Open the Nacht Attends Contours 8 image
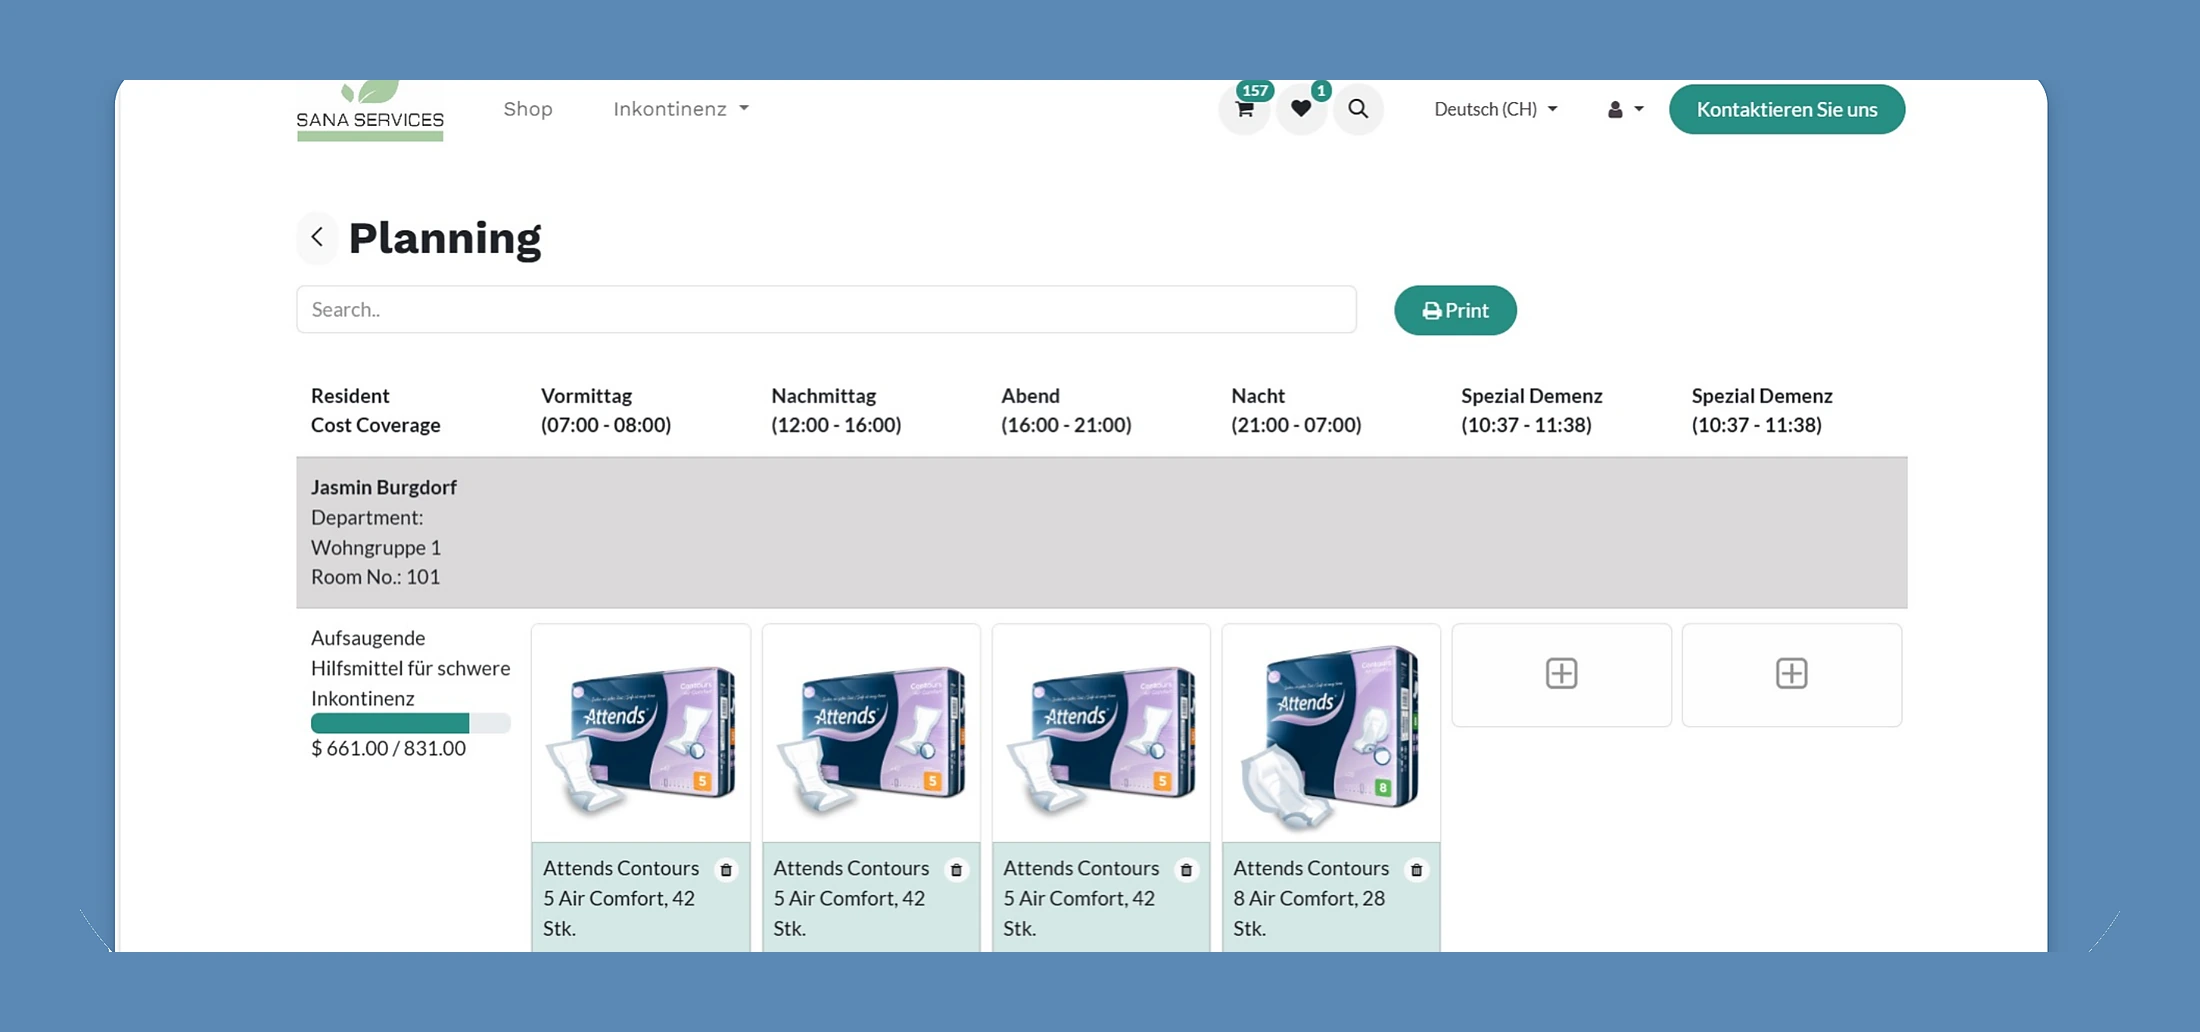The width and height of the screenshot is (2200, 1032). 1331,735
